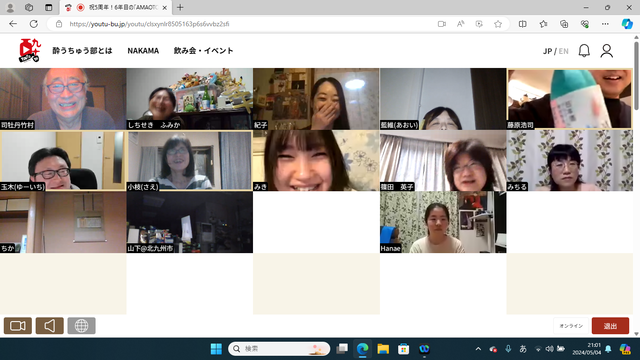Open the Copilot sidebar icon
640x360 pixels.
pyautogui.click(x=627, y=24)
